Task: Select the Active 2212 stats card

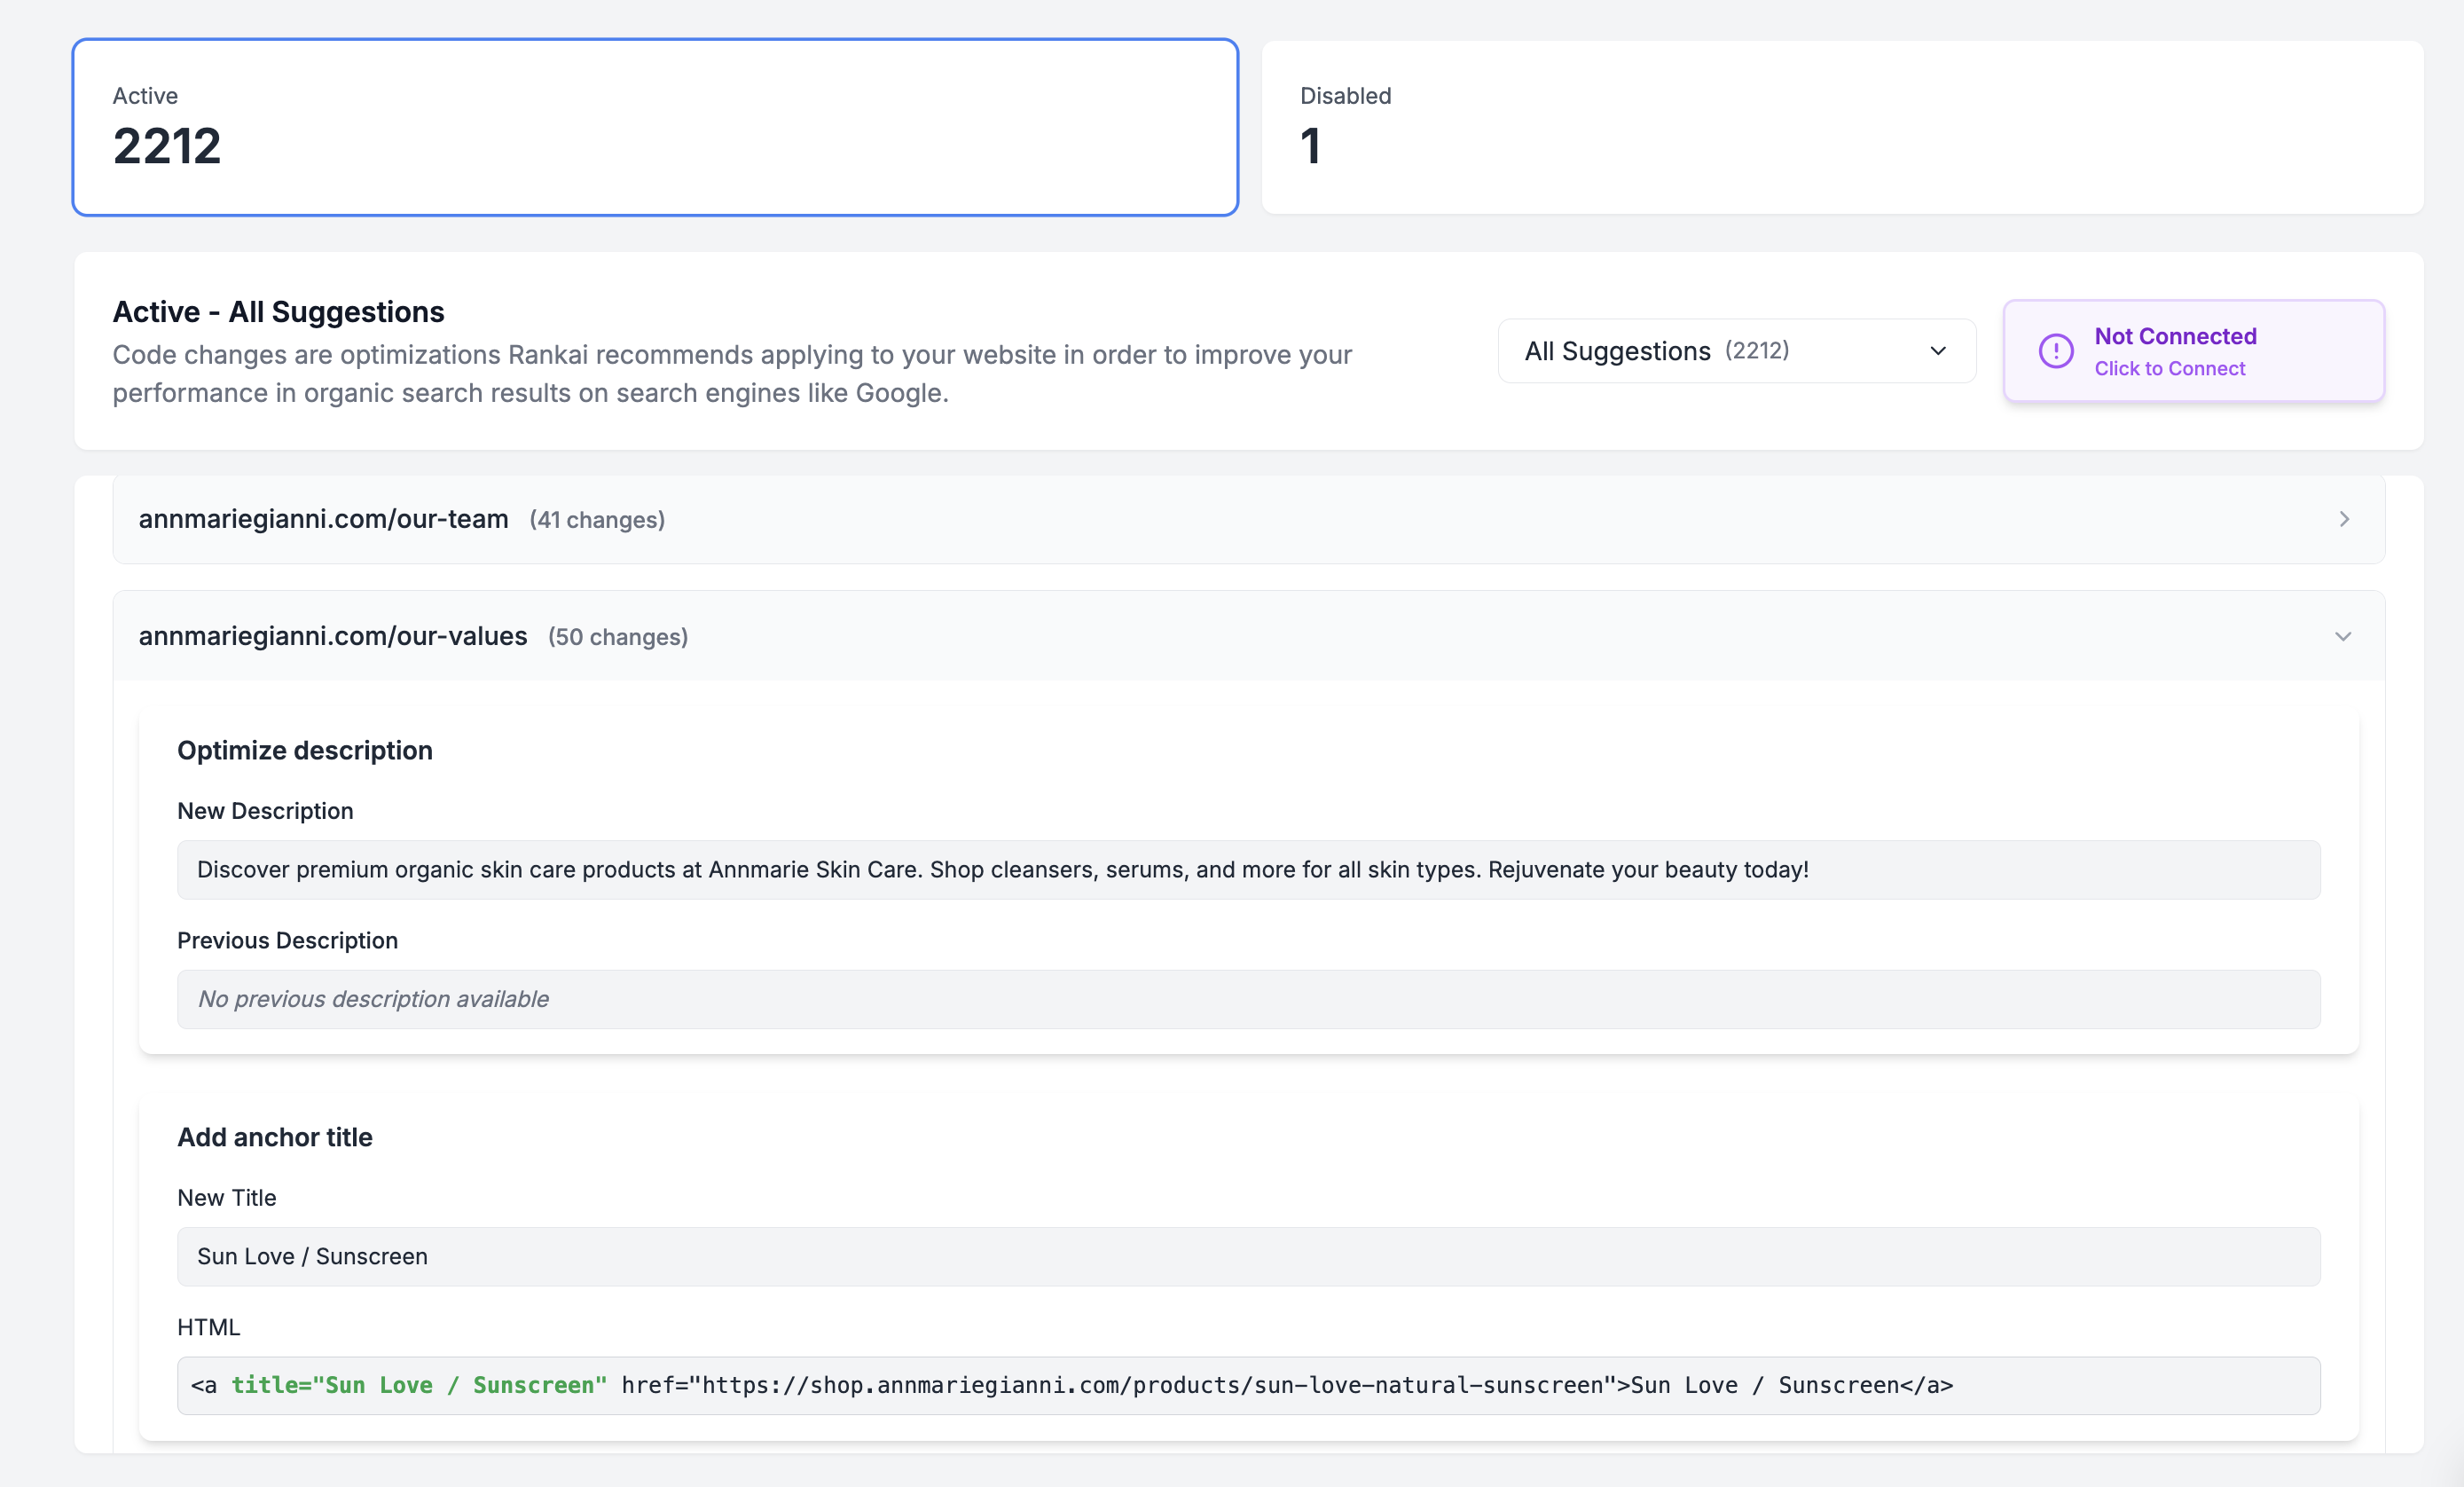Action: (655, 127)
